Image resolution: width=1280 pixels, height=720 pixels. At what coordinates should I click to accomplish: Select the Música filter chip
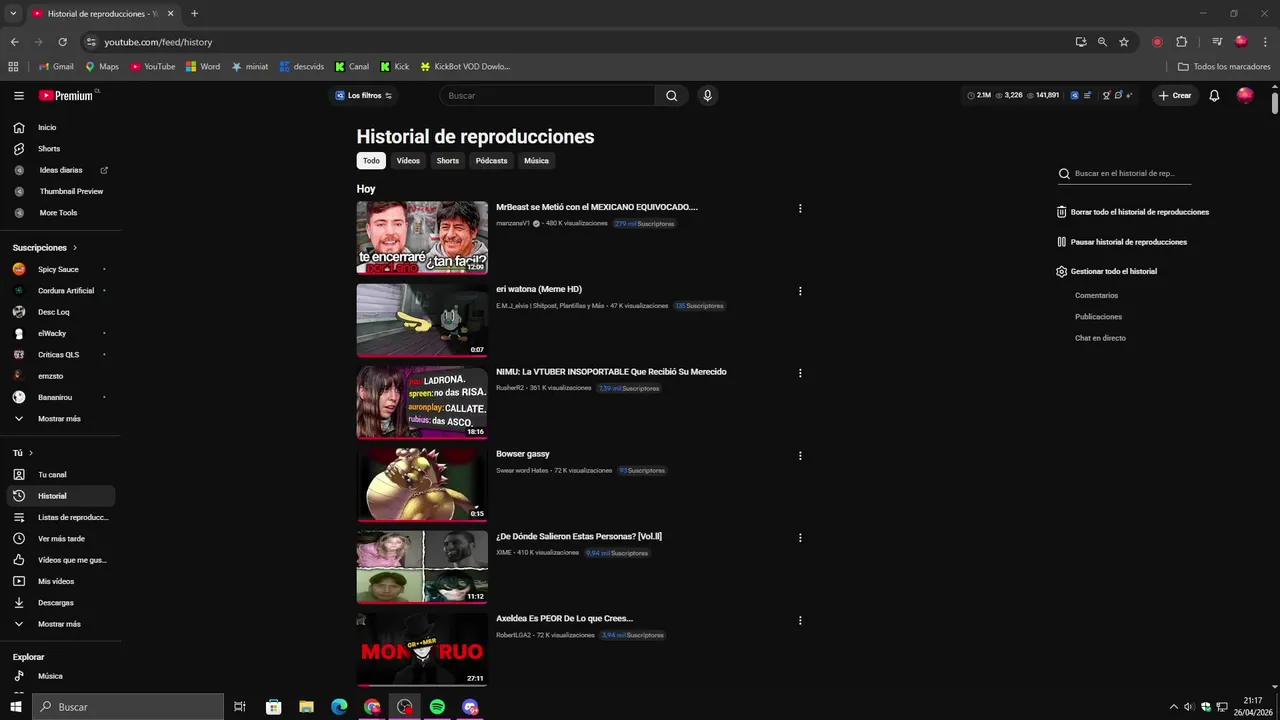pos(537,161)
